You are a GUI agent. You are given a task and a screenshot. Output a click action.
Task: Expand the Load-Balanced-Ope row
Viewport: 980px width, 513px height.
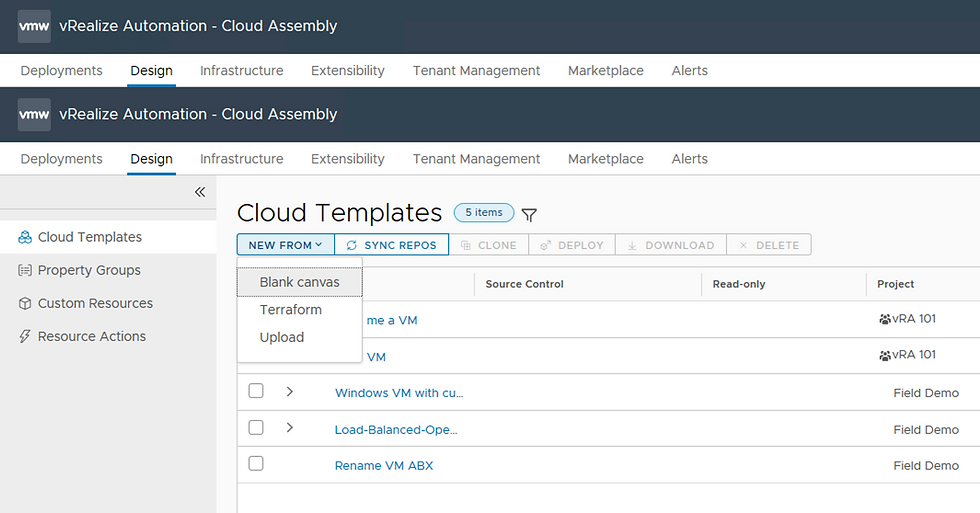[x=289, y=428]
